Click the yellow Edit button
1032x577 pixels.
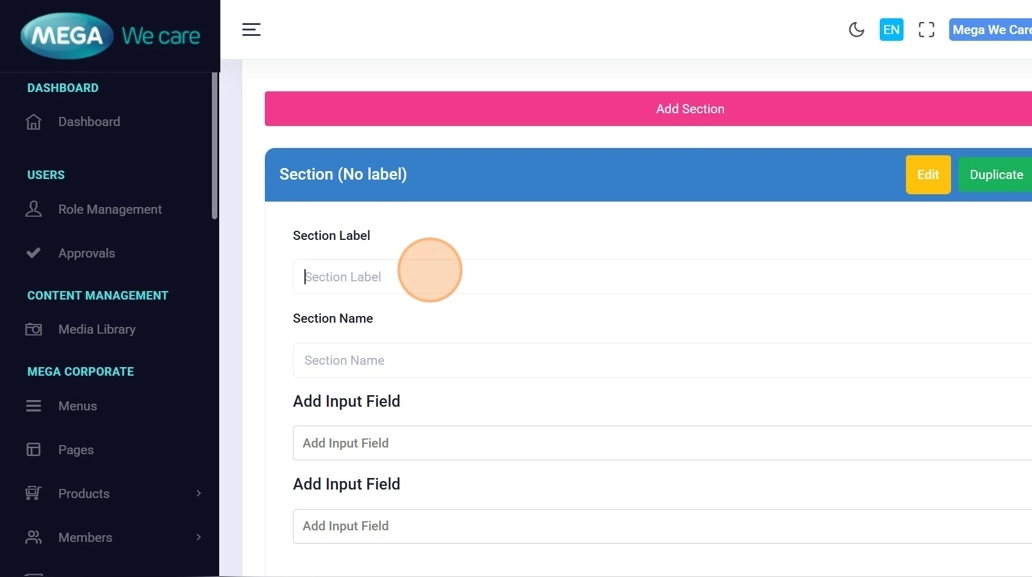[x=928, y=175]
